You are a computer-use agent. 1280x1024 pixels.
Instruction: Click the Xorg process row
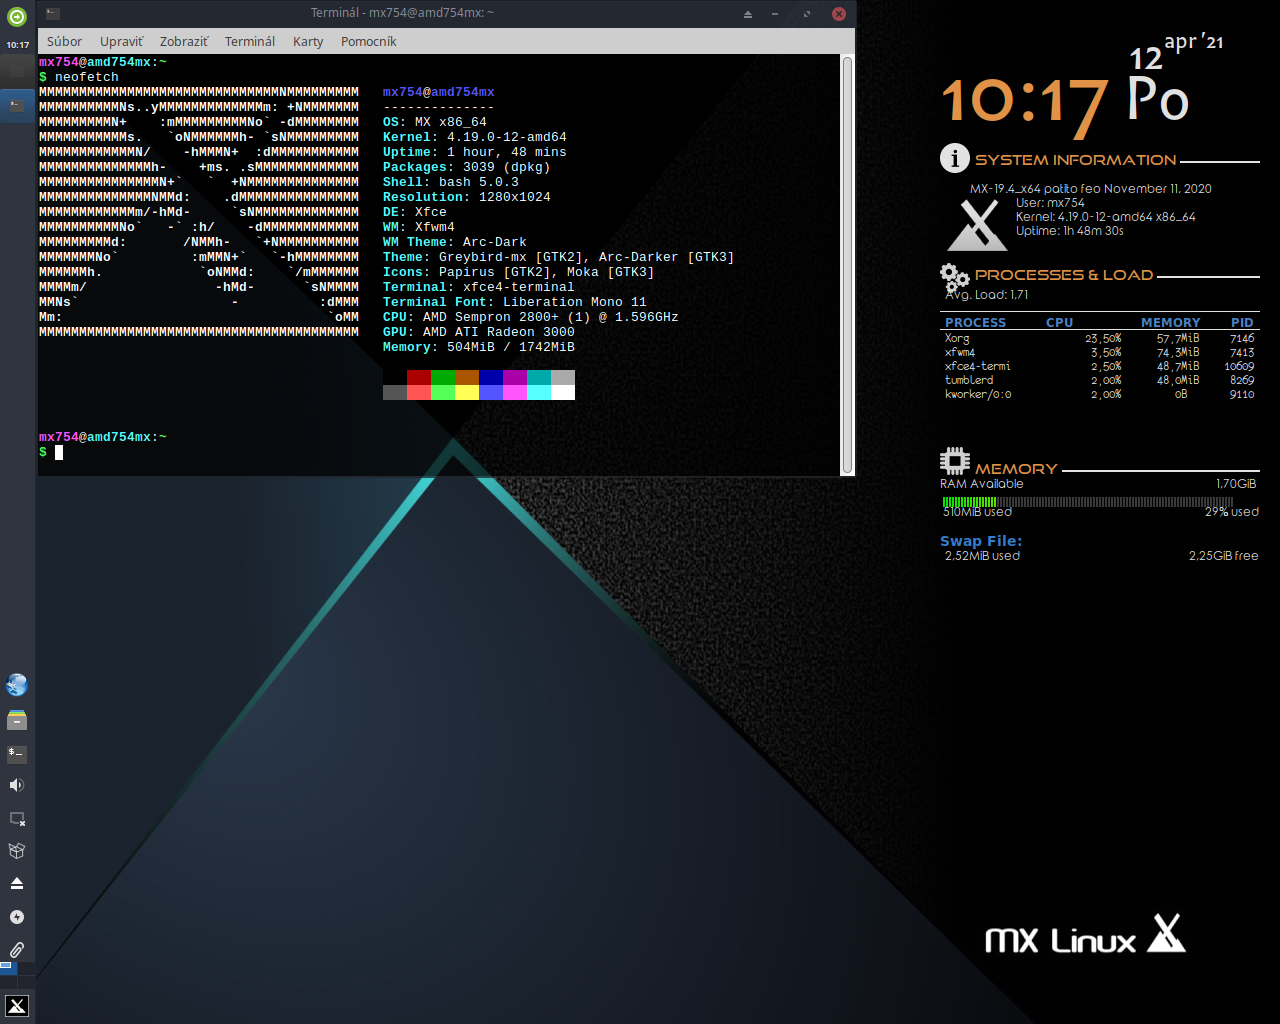pyautogui.click(x=1100, y=338)
